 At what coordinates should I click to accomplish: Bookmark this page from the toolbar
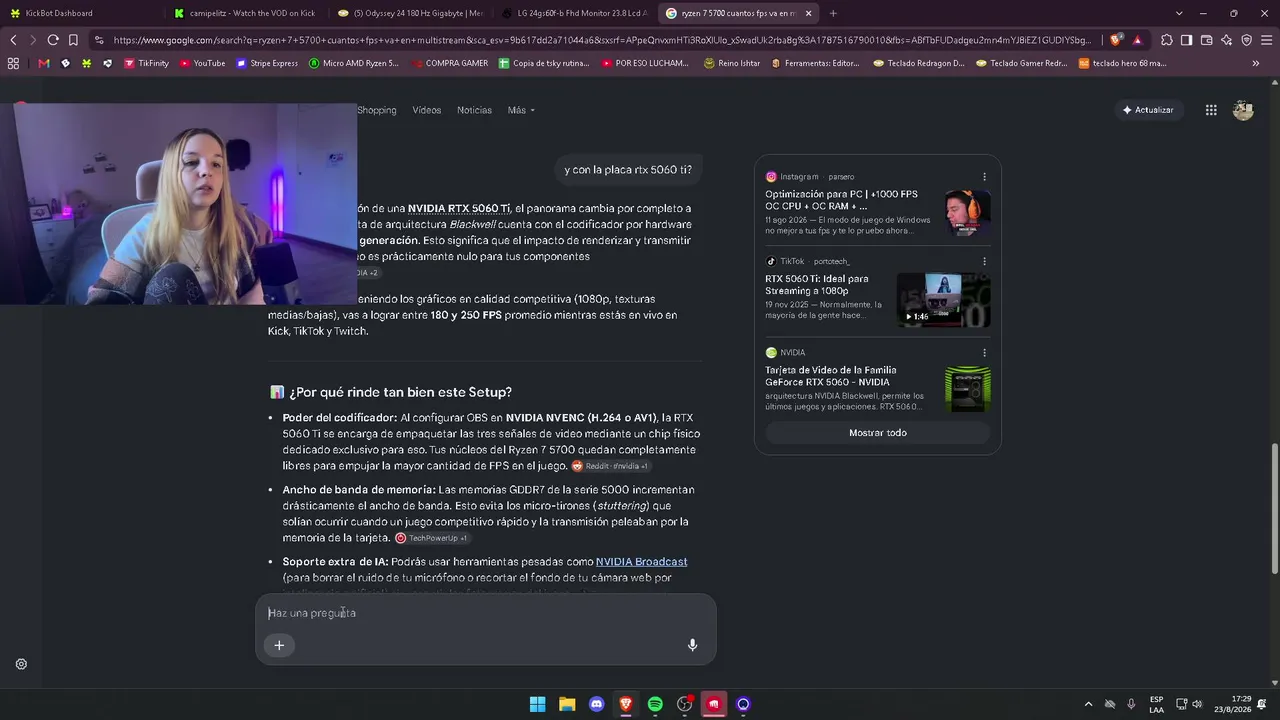73,40
